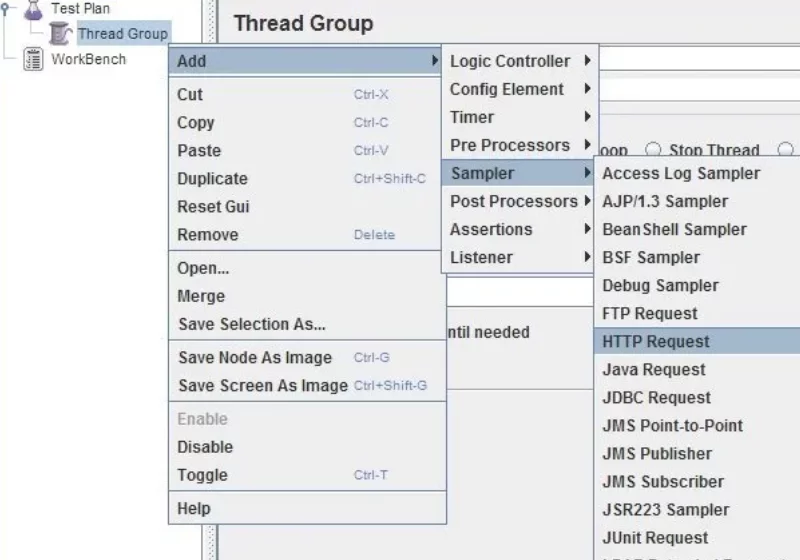Open Help from the context menu
Viewport: 800px width, 560px height.
pyautogui.click(x=194, y=509)
